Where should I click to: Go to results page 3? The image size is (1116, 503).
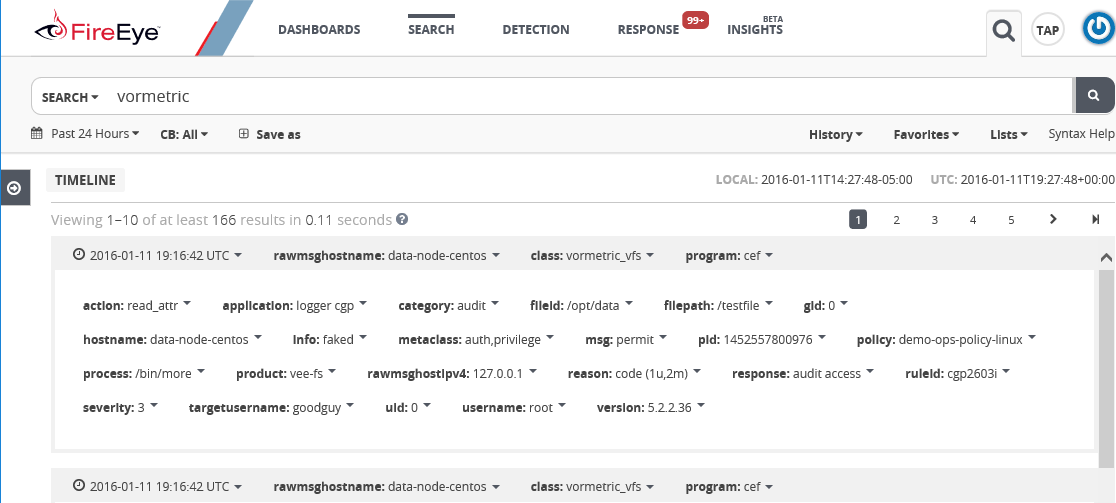click(x=935, y=220)
